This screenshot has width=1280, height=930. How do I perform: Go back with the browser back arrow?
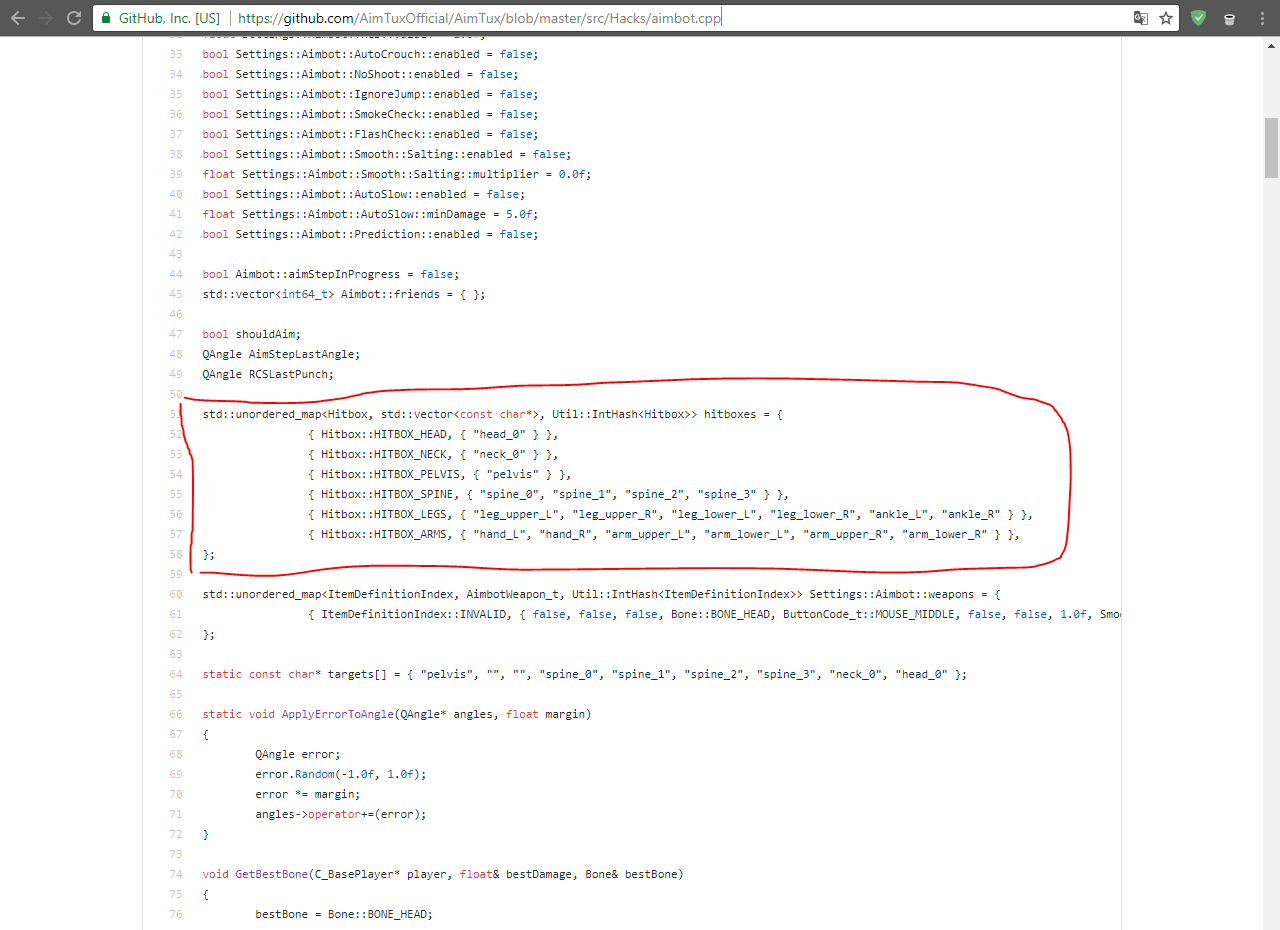(18, 18)
